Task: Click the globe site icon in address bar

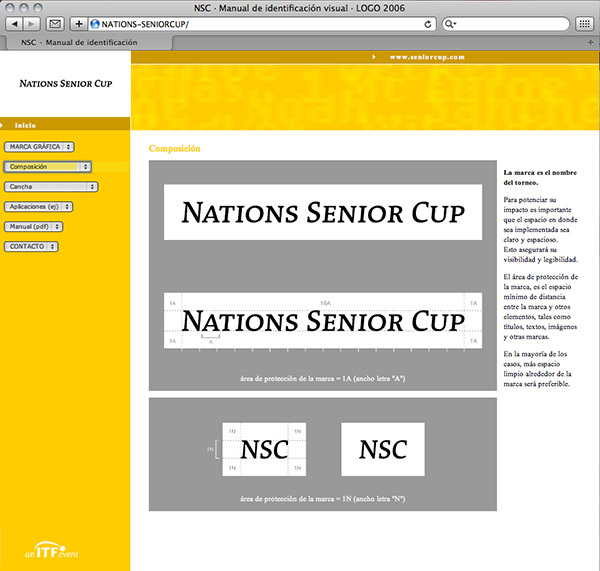Action: tap(95, 24)
